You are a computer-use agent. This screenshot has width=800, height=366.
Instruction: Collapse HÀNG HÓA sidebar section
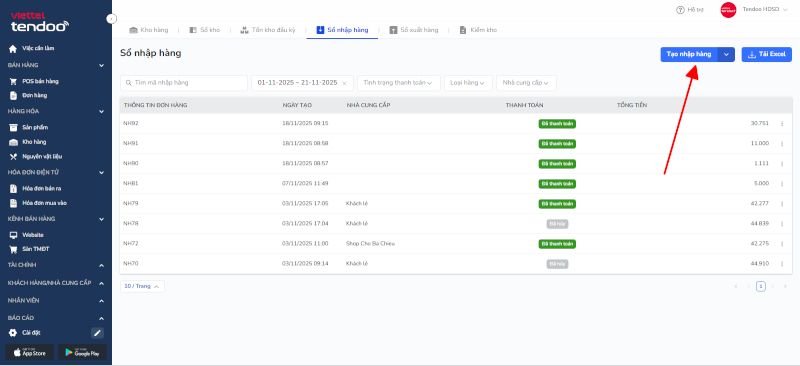click(x=102, y=111)
